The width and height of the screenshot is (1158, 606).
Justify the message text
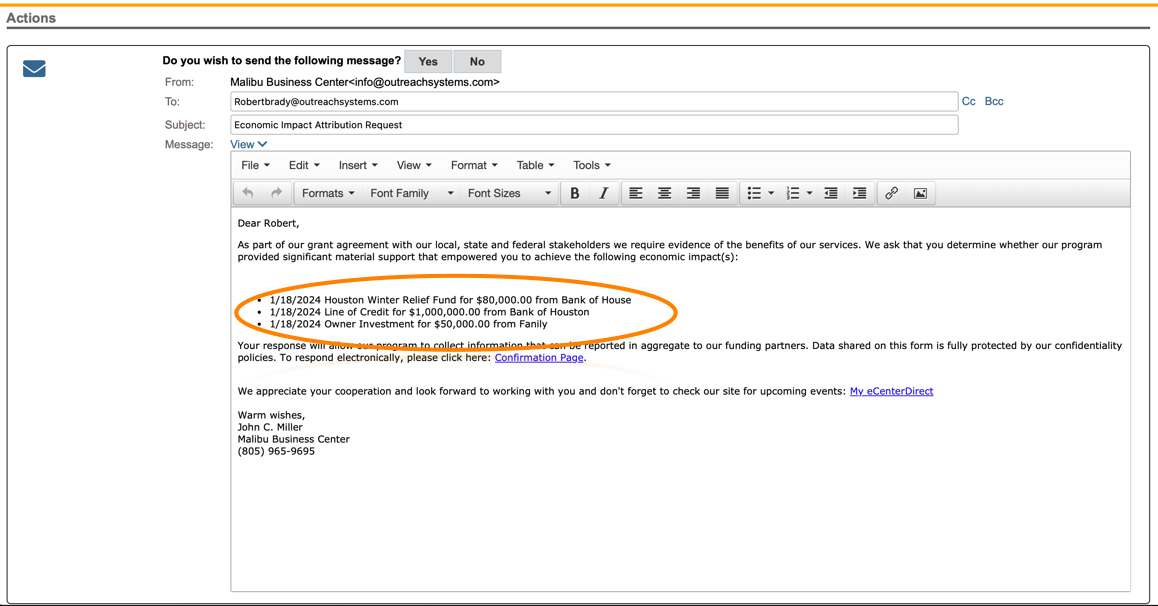click(722, 193)
